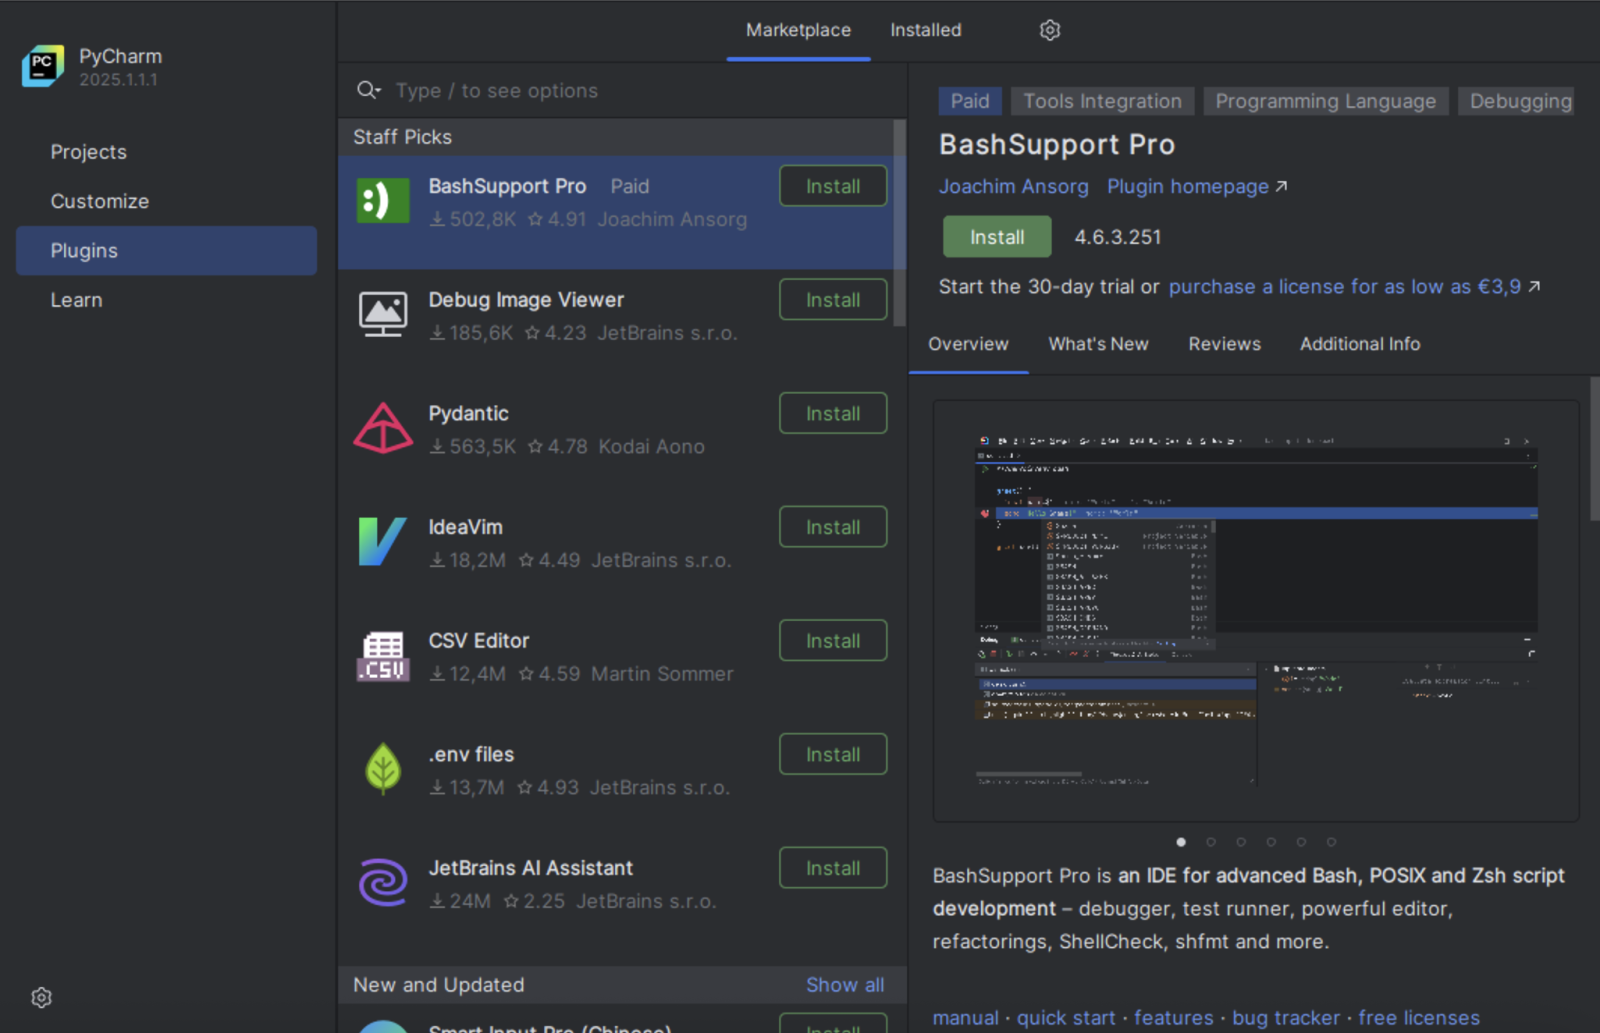Click the Tools Integration tag
This screenshot has width=1600, height=1033.
1102,101
